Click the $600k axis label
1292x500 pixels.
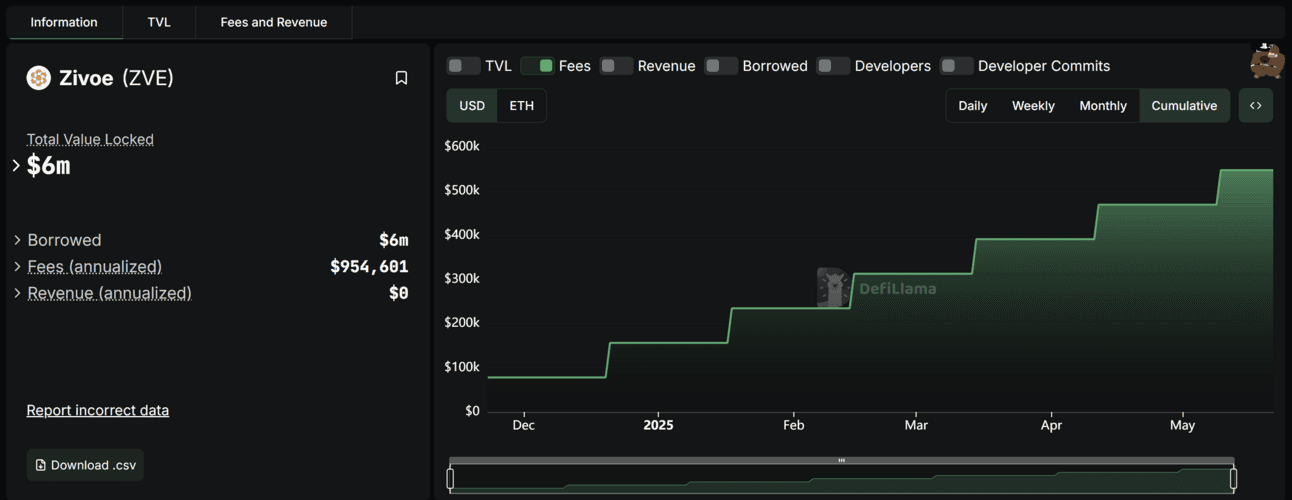462,146
